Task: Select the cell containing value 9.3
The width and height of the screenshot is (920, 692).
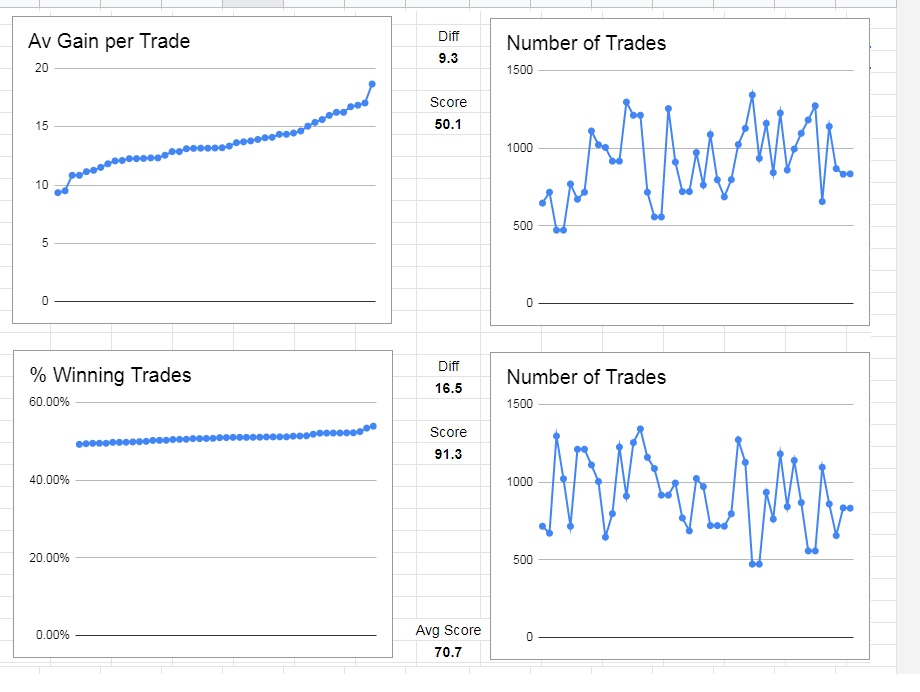Action: point(448,58)
